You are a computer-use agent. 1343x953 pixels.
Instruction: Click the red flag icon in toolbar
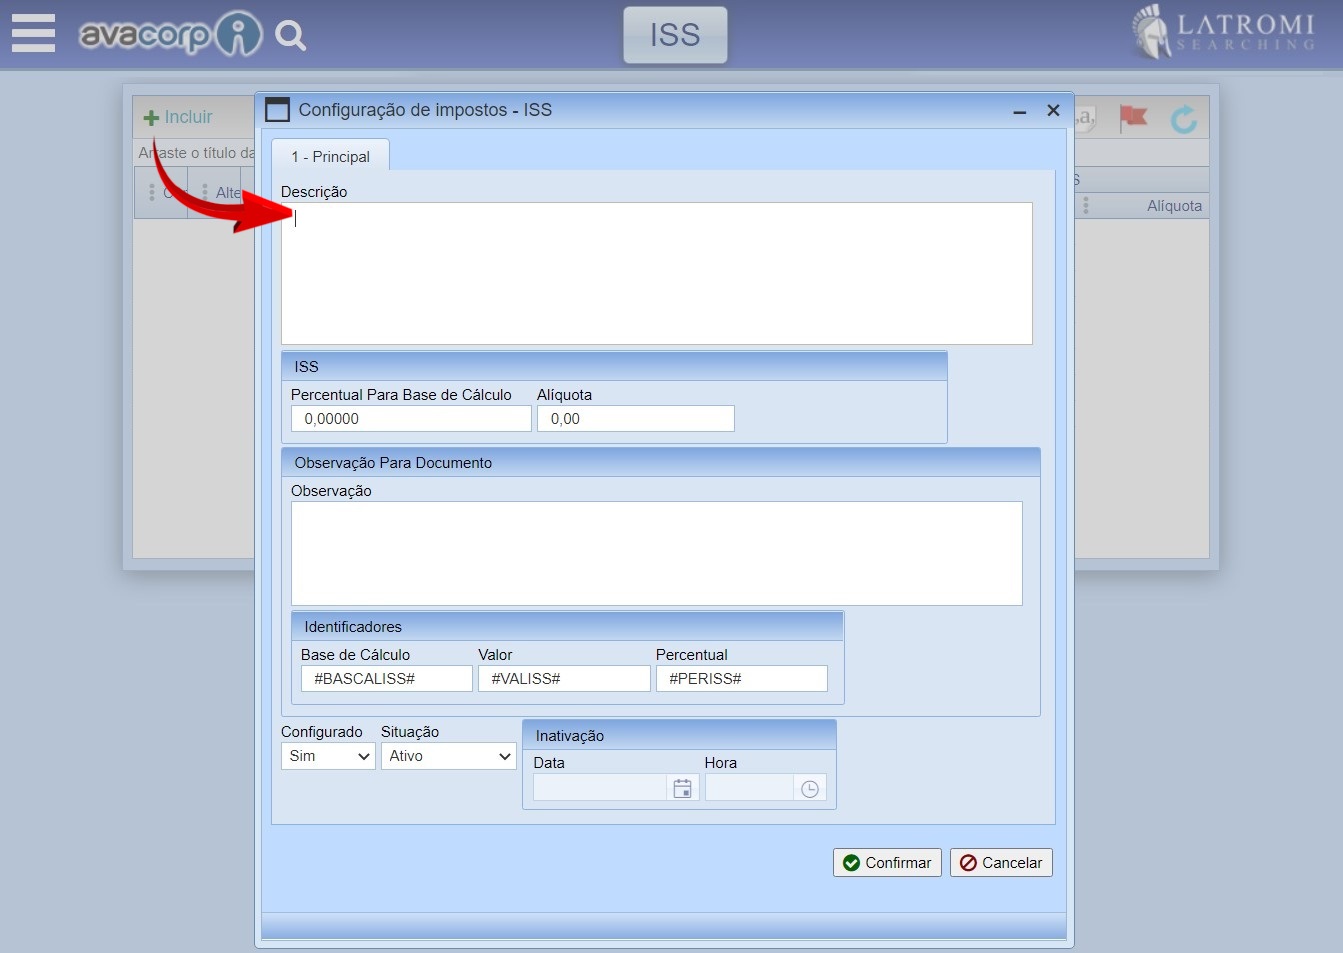pos(1132,118)
